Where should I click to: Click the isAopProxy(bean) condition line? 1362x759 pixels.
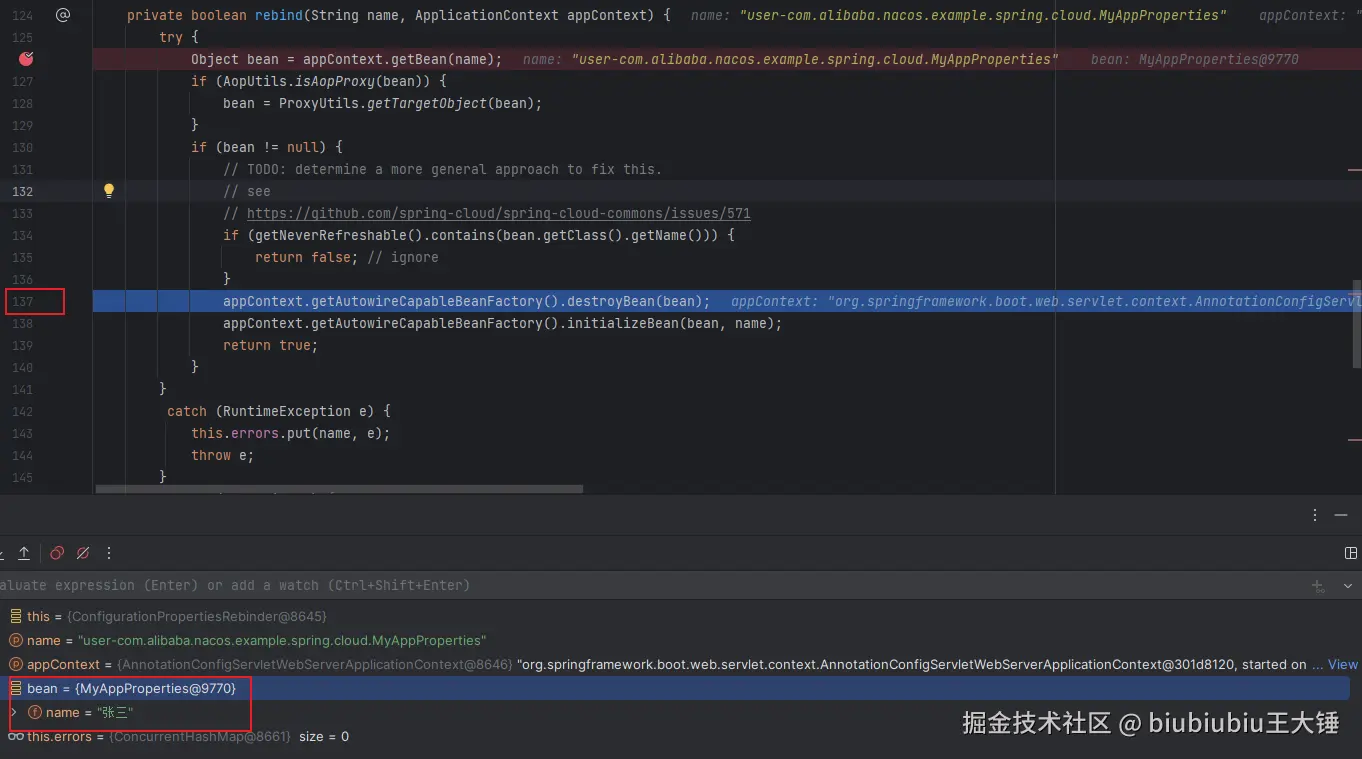pos(318,81)
